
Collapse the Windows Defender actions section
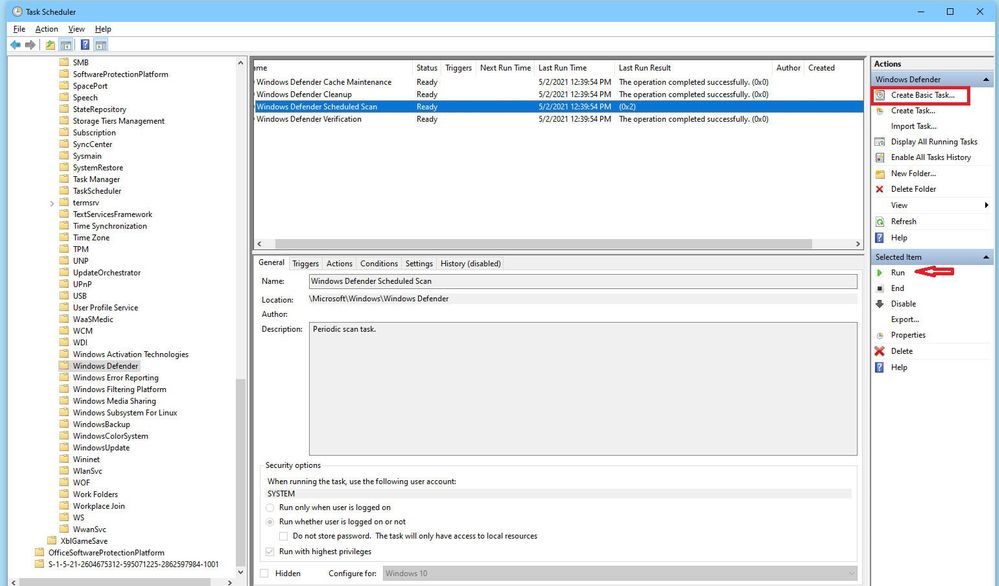pos(986,80)
